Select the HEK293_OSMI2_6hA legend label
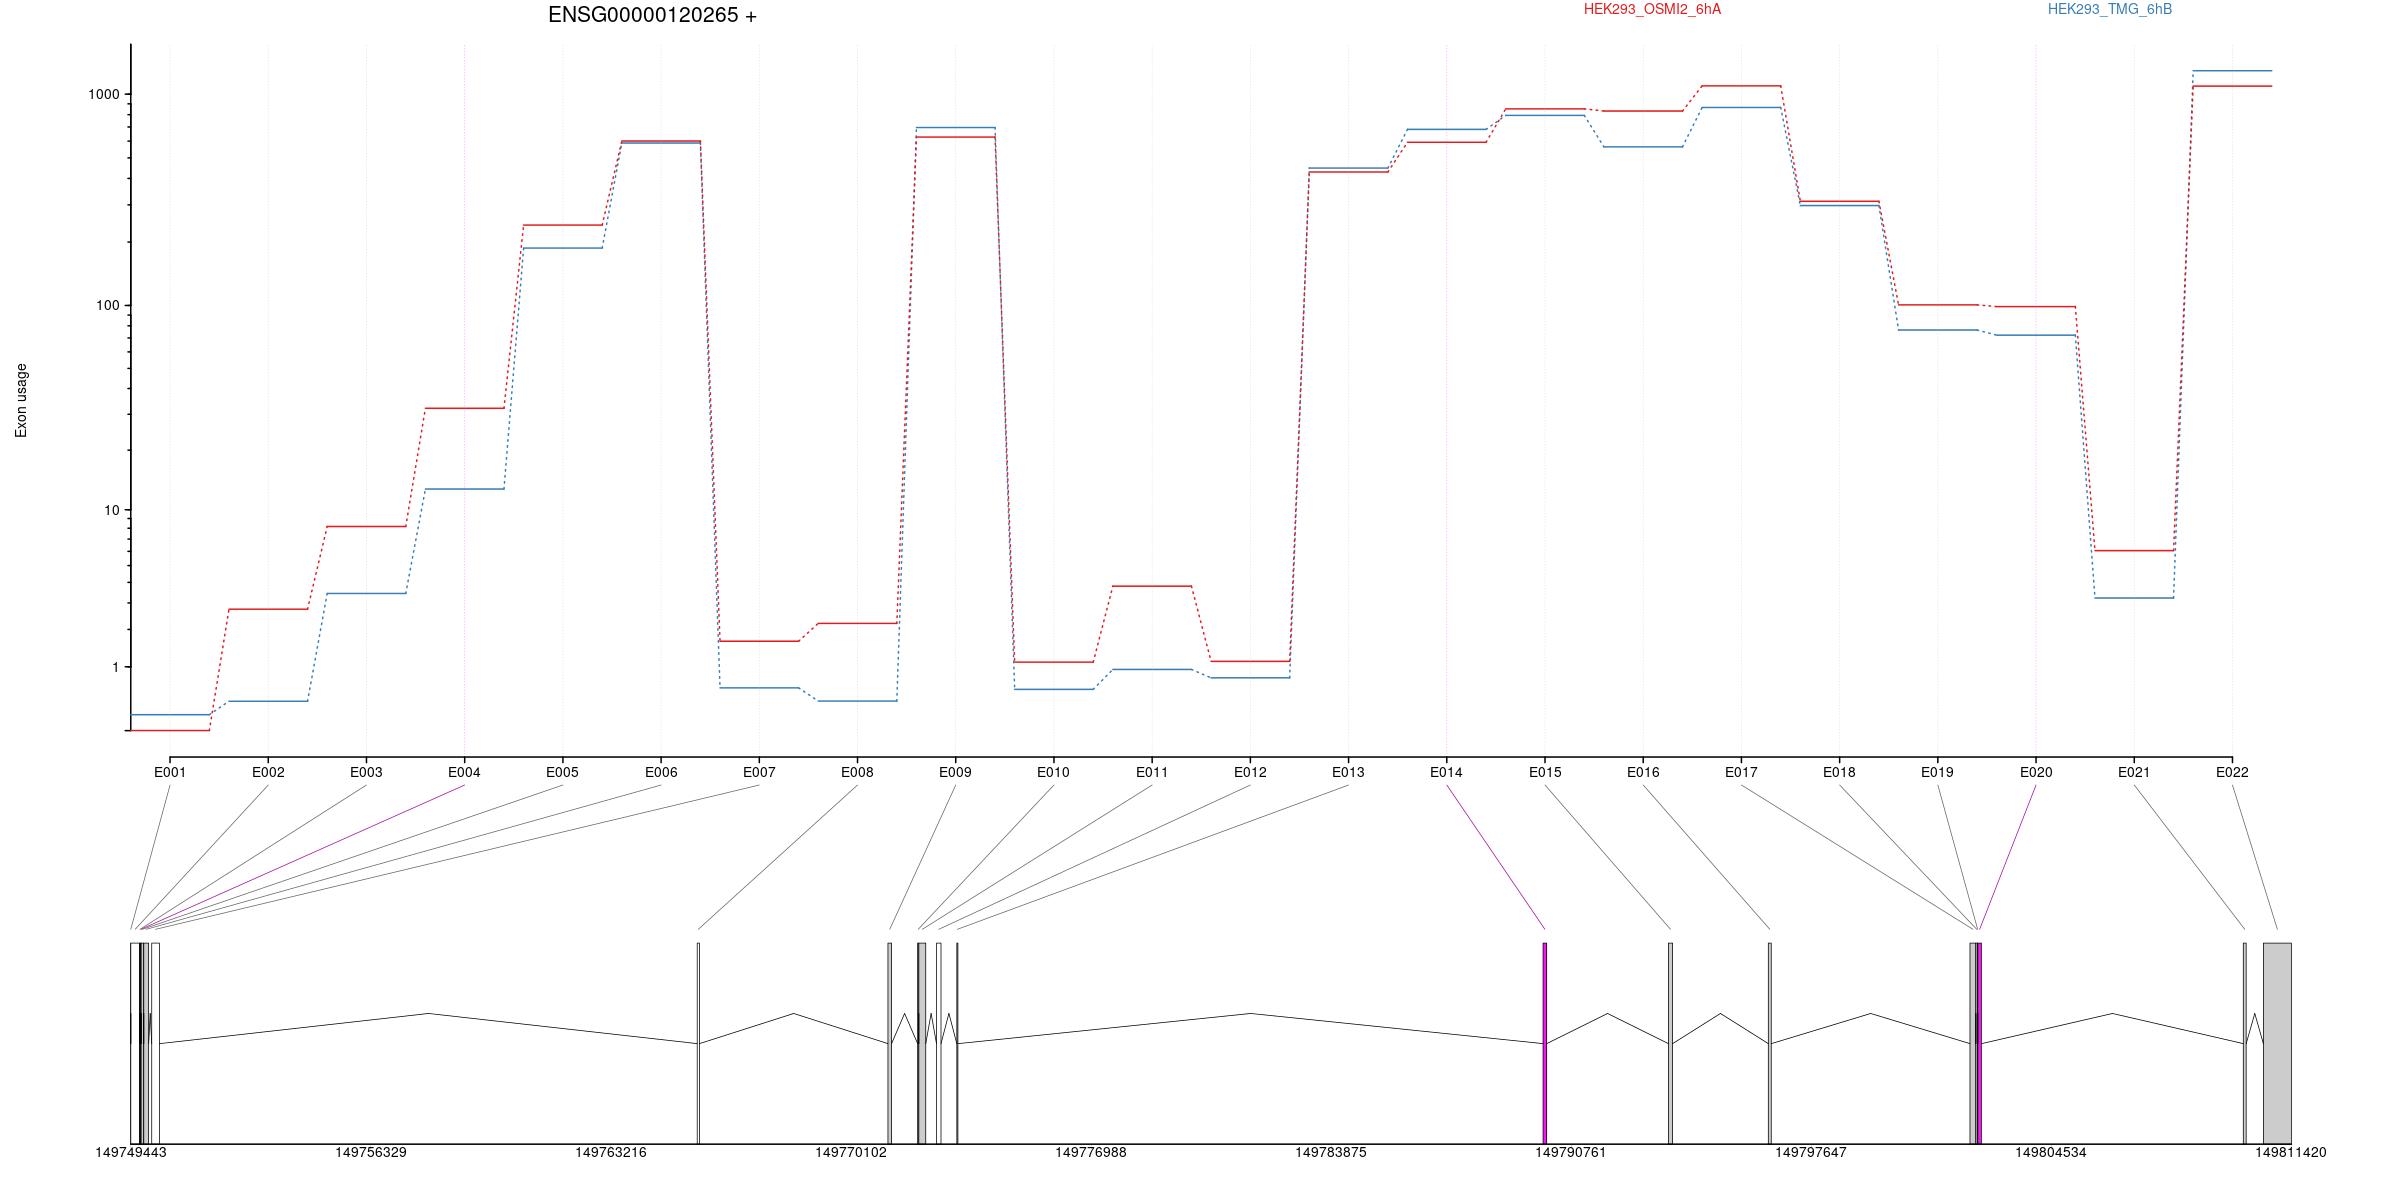Viewport: 2400px width, 1200px height. click(x=1652, y=9)
